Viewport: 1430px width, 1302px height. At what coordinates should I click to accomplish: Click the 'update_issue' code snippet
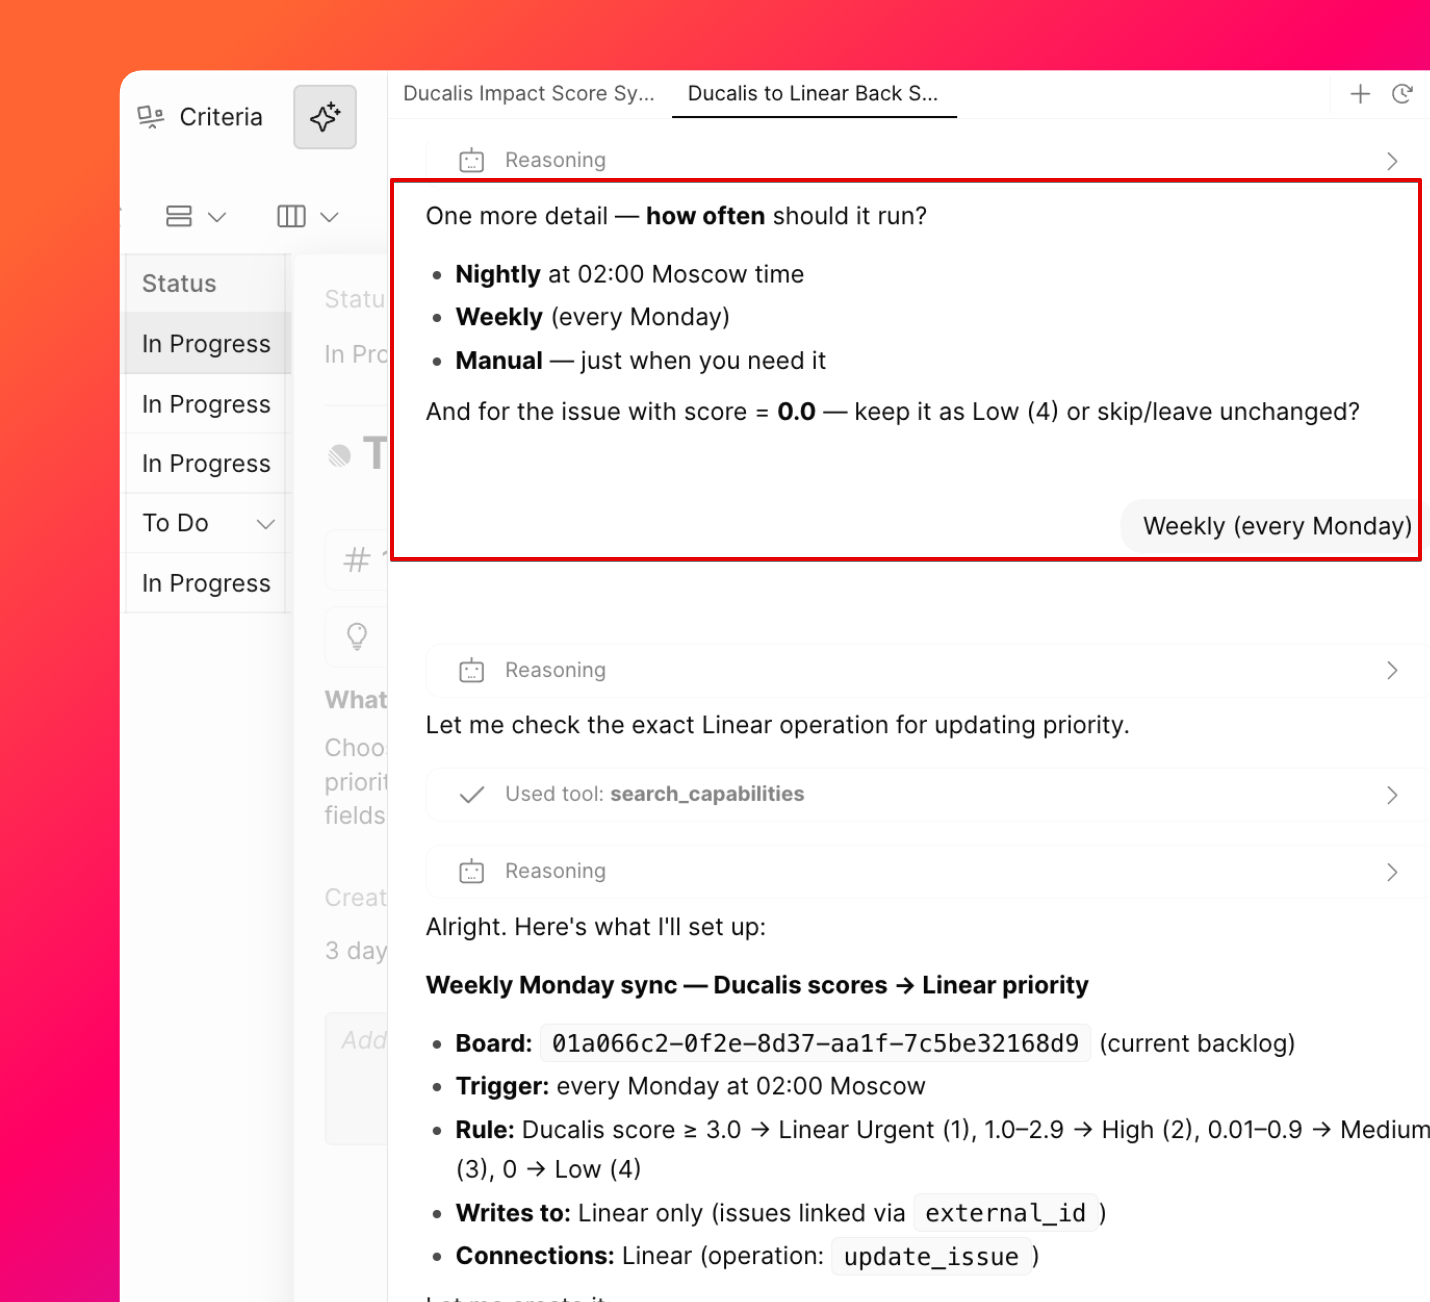pos(931,1256)
